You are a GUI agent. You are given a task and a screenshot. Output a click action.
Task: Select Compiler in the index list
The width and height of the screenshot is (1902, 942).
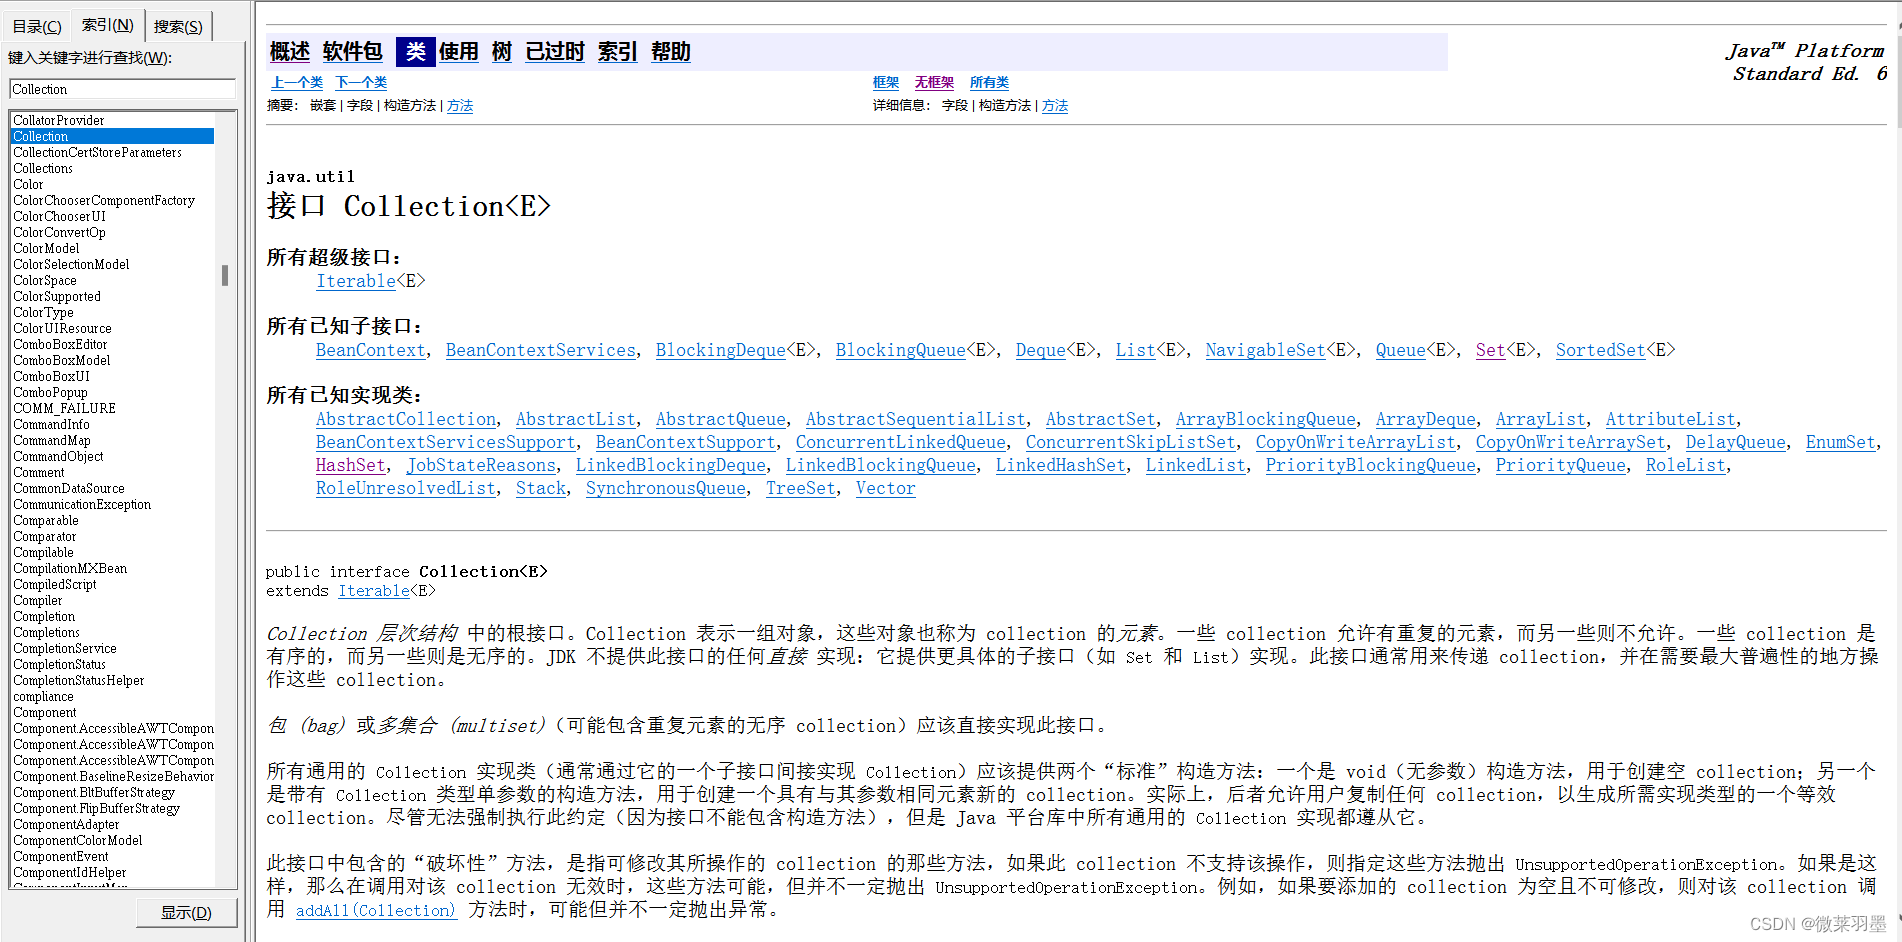pyautogui.click(x=37, y=600)
